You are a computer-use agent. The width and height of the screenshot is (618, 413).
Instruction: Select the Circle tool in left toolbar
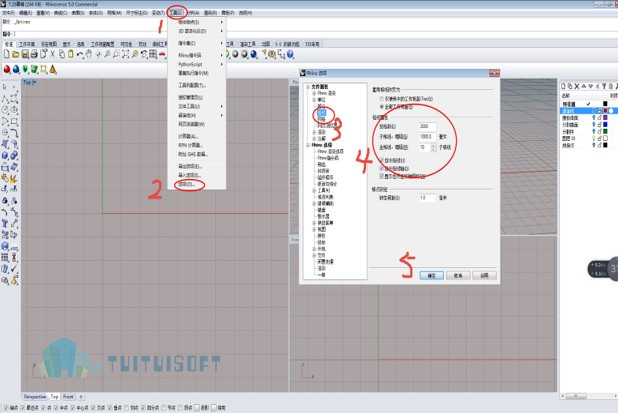coord(5,110)
